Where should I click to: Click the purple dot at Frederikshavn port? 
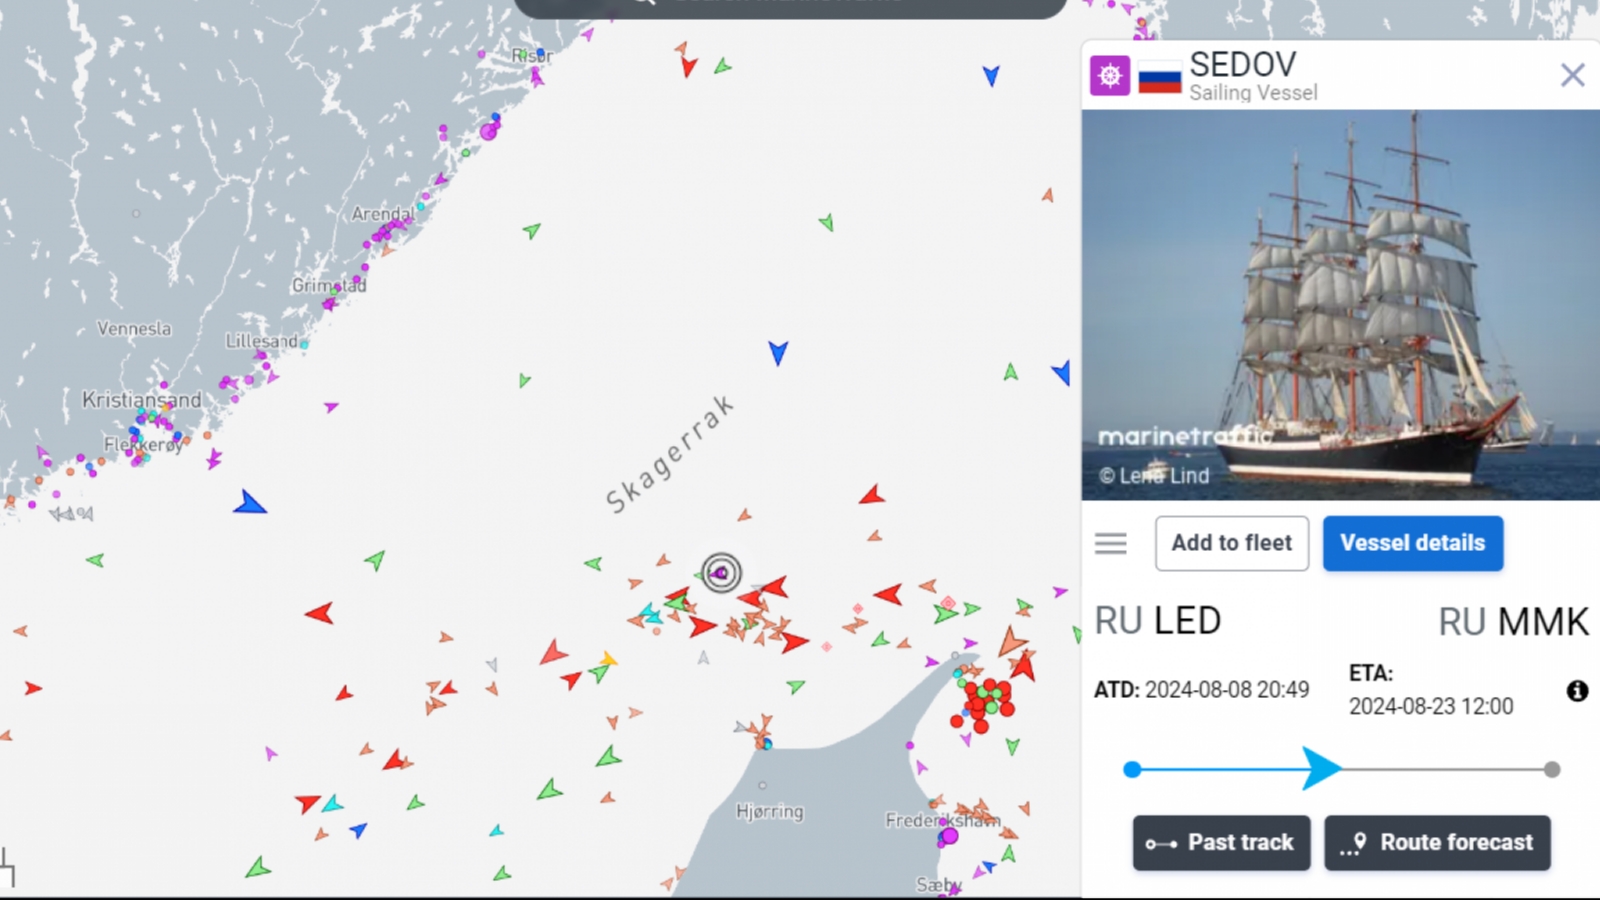(x=949, y=836)
